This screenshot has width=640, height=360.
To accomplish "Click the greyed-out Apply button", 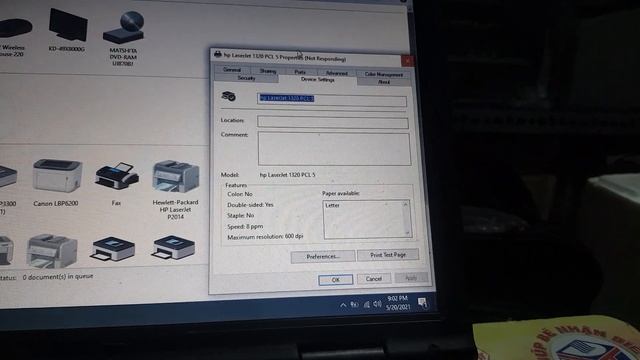I will click(411, 278).
